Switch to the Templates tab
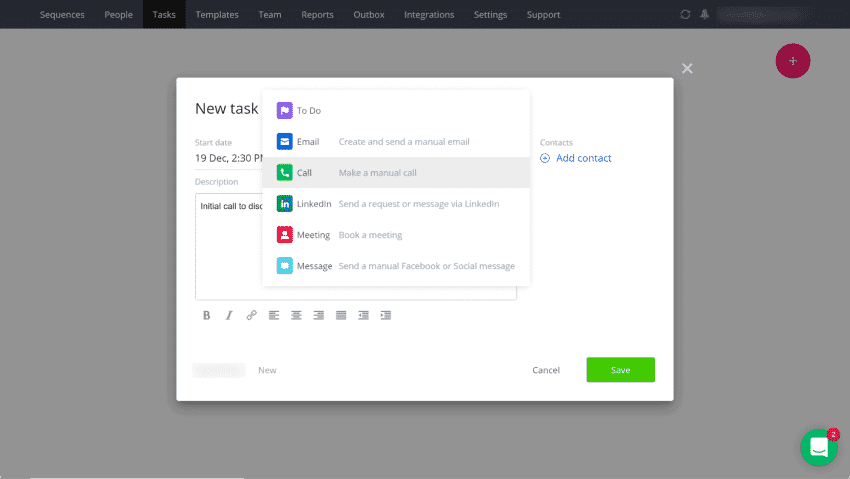Image resolution: width=850 pixels, height=479 pixels. coord(217,15)
